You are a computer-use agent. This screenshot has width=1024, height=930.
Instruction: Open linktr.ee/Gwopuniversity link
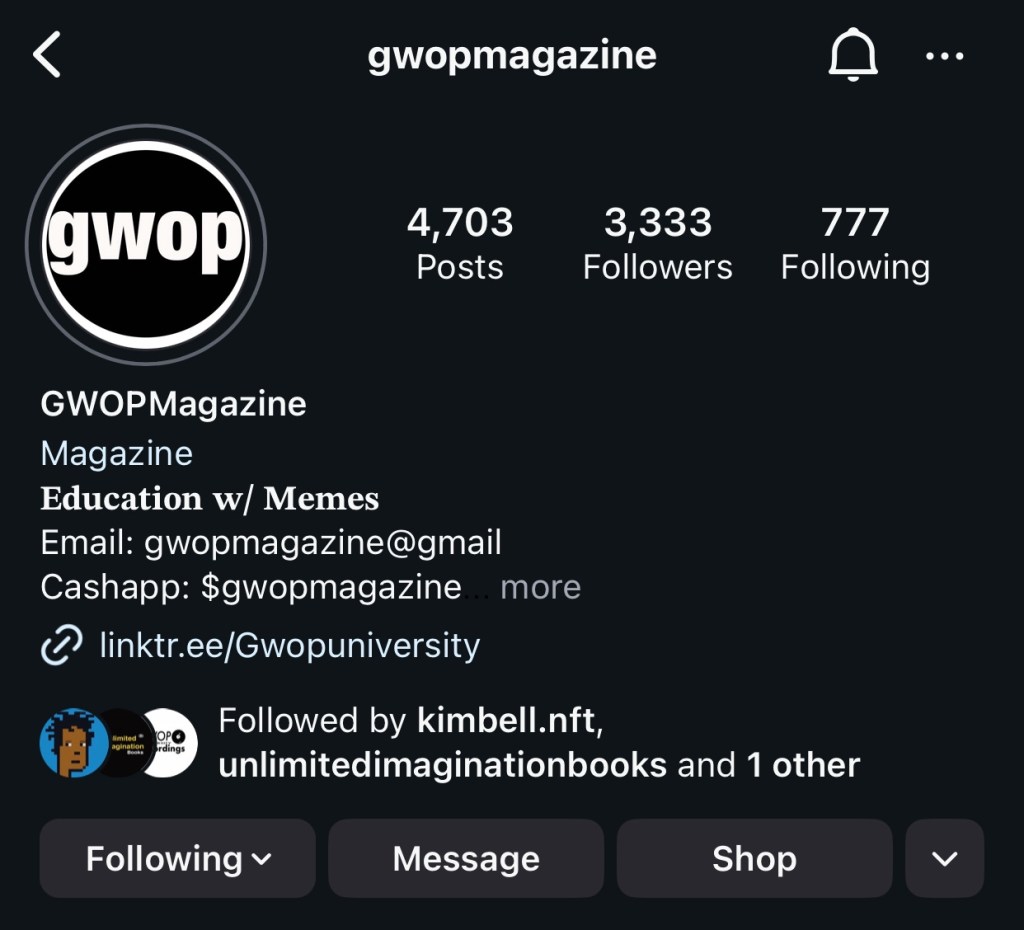coord(290,645)
